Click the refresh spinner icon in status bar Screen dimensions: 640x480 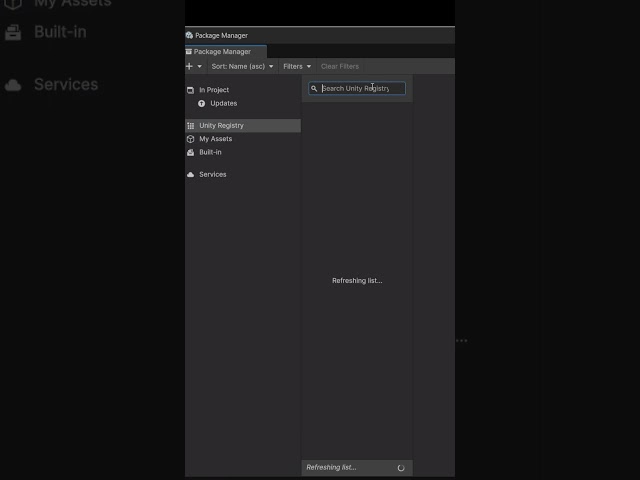point(401,468)
